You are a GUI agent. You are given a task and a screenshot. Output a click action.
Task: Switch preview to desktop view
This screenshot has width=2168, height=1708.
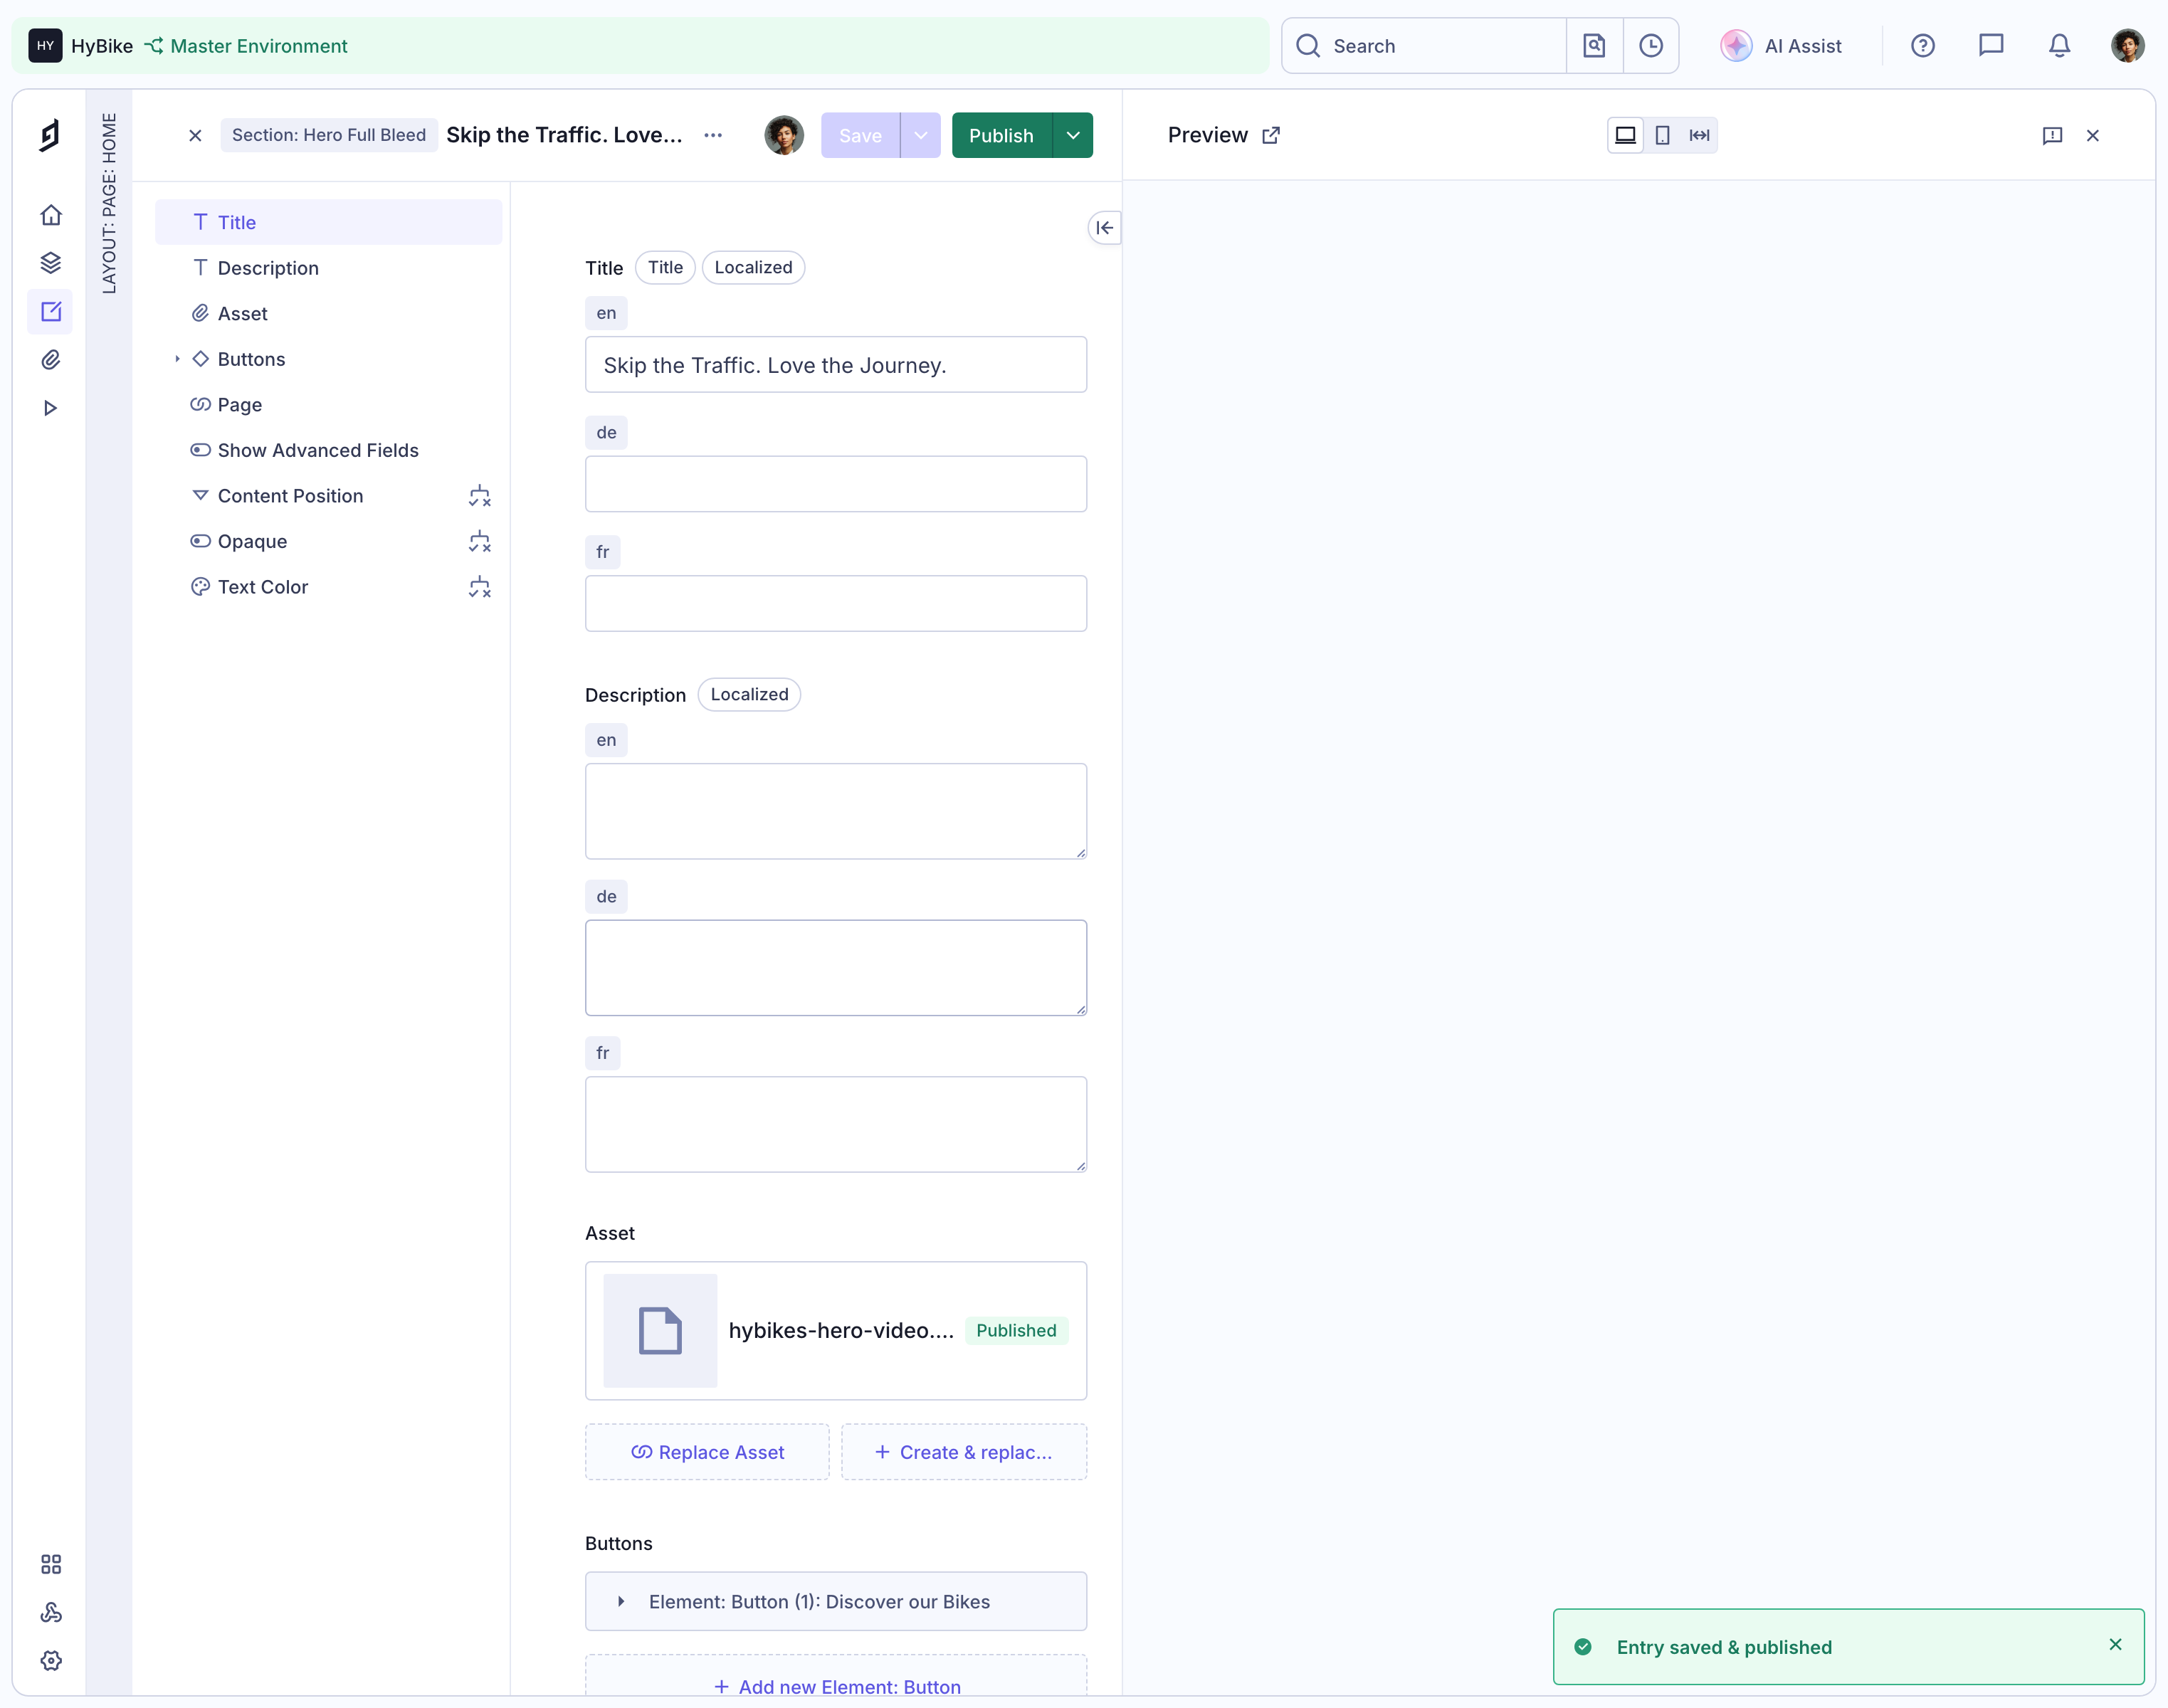coord(1626,135)
